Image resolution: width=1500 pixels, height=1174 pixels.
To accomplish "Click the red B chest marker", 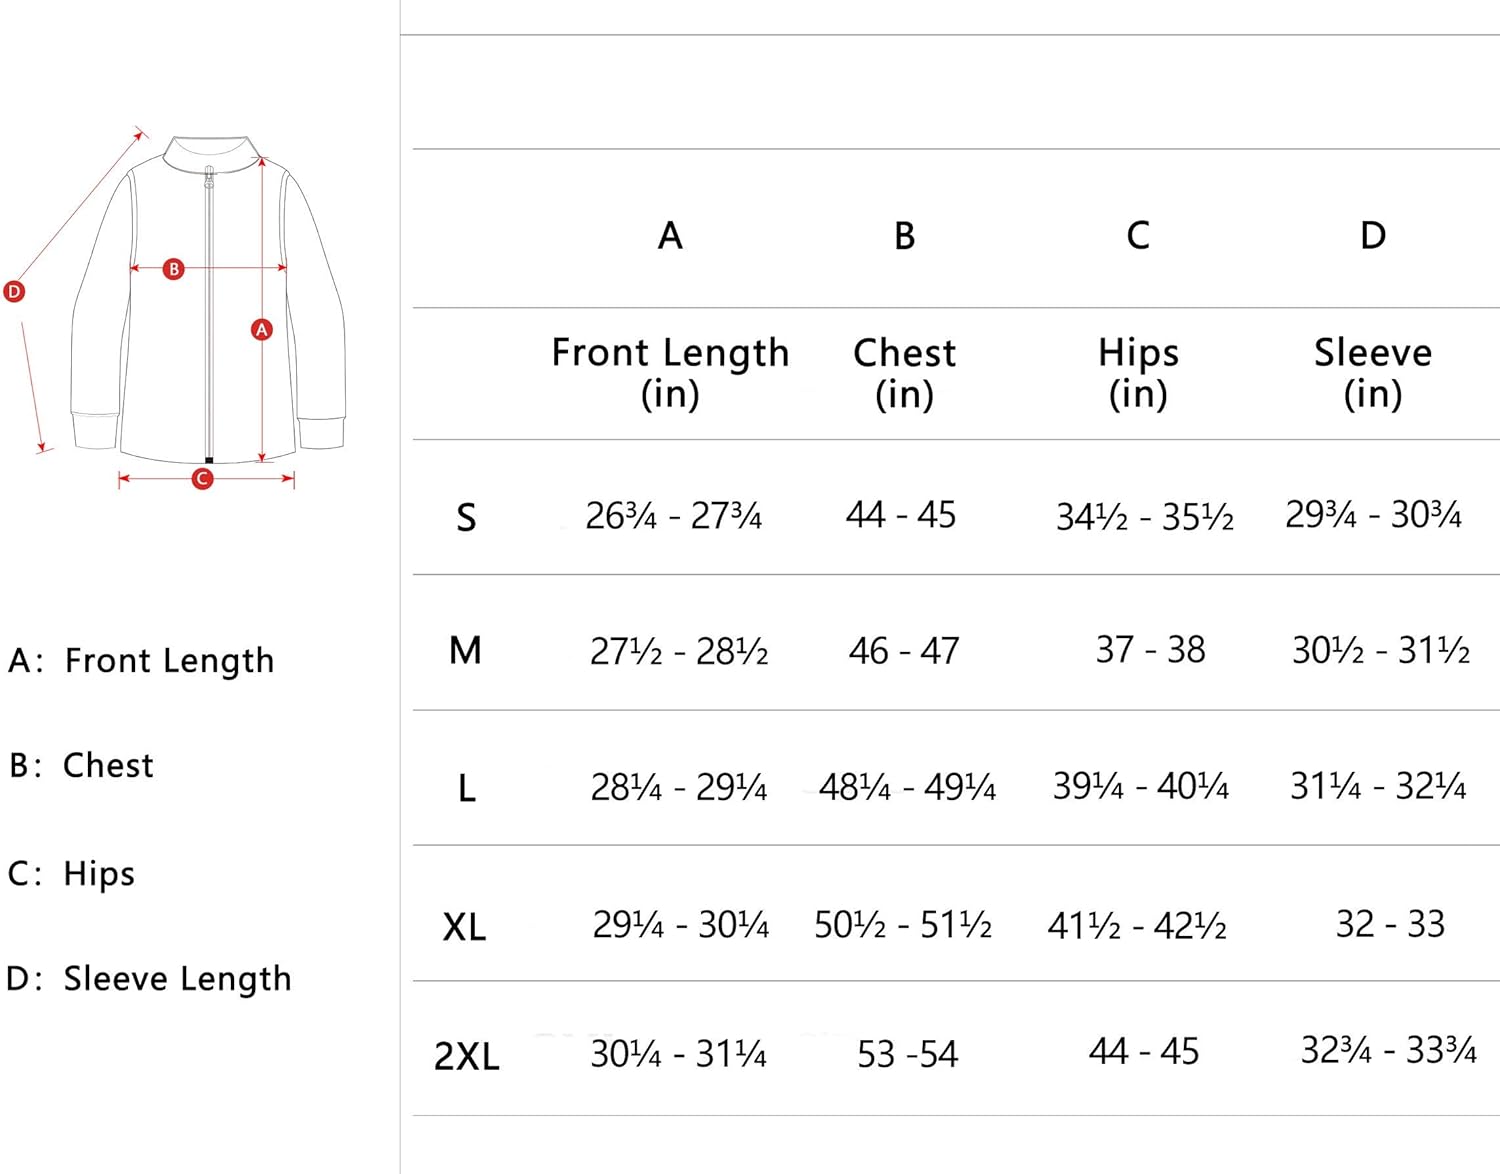I will point(174,269).
